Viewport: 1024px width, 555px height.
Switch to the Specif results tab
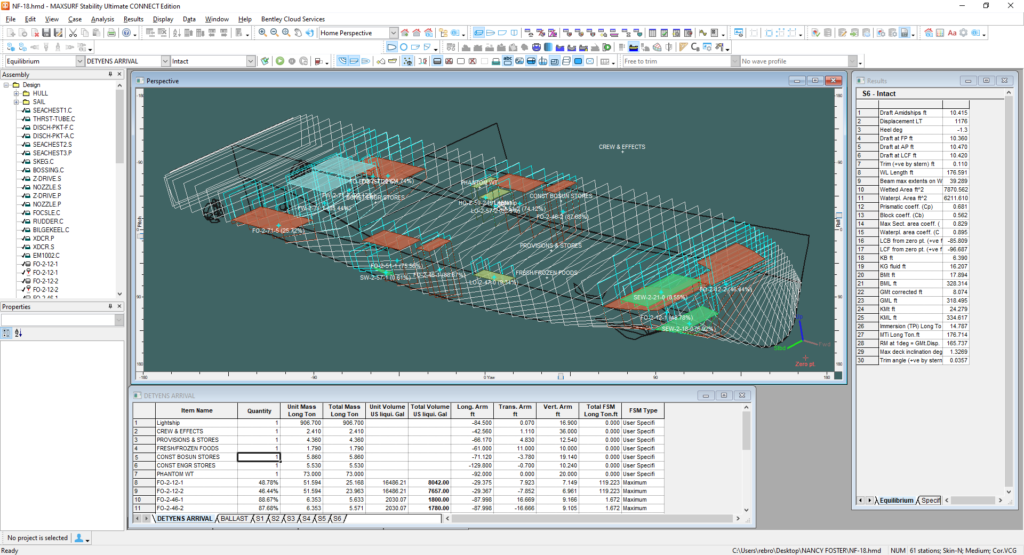click(931, 500)
